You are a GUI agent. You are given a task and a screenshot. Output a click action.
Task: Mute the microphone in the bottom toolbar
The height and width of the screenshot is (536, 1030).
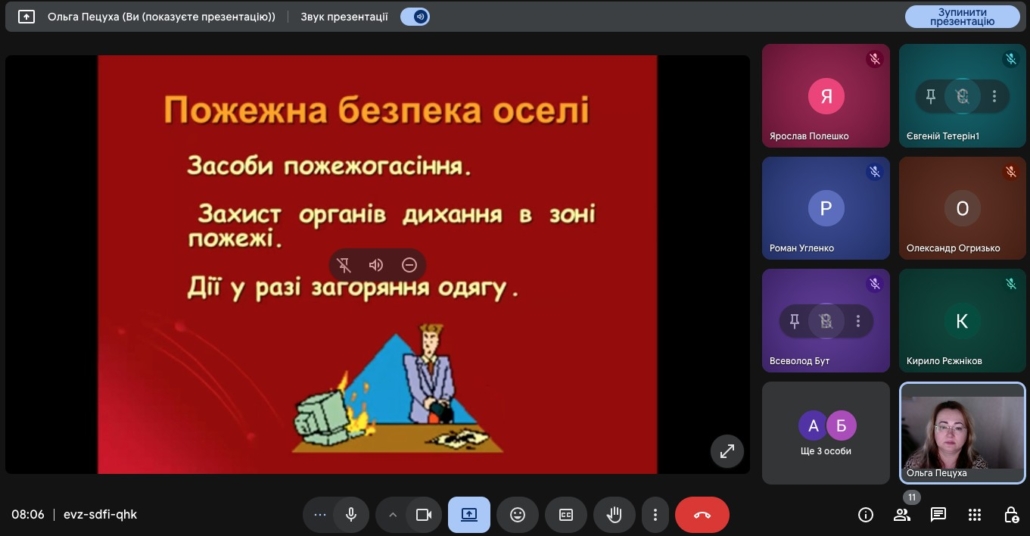351,515
